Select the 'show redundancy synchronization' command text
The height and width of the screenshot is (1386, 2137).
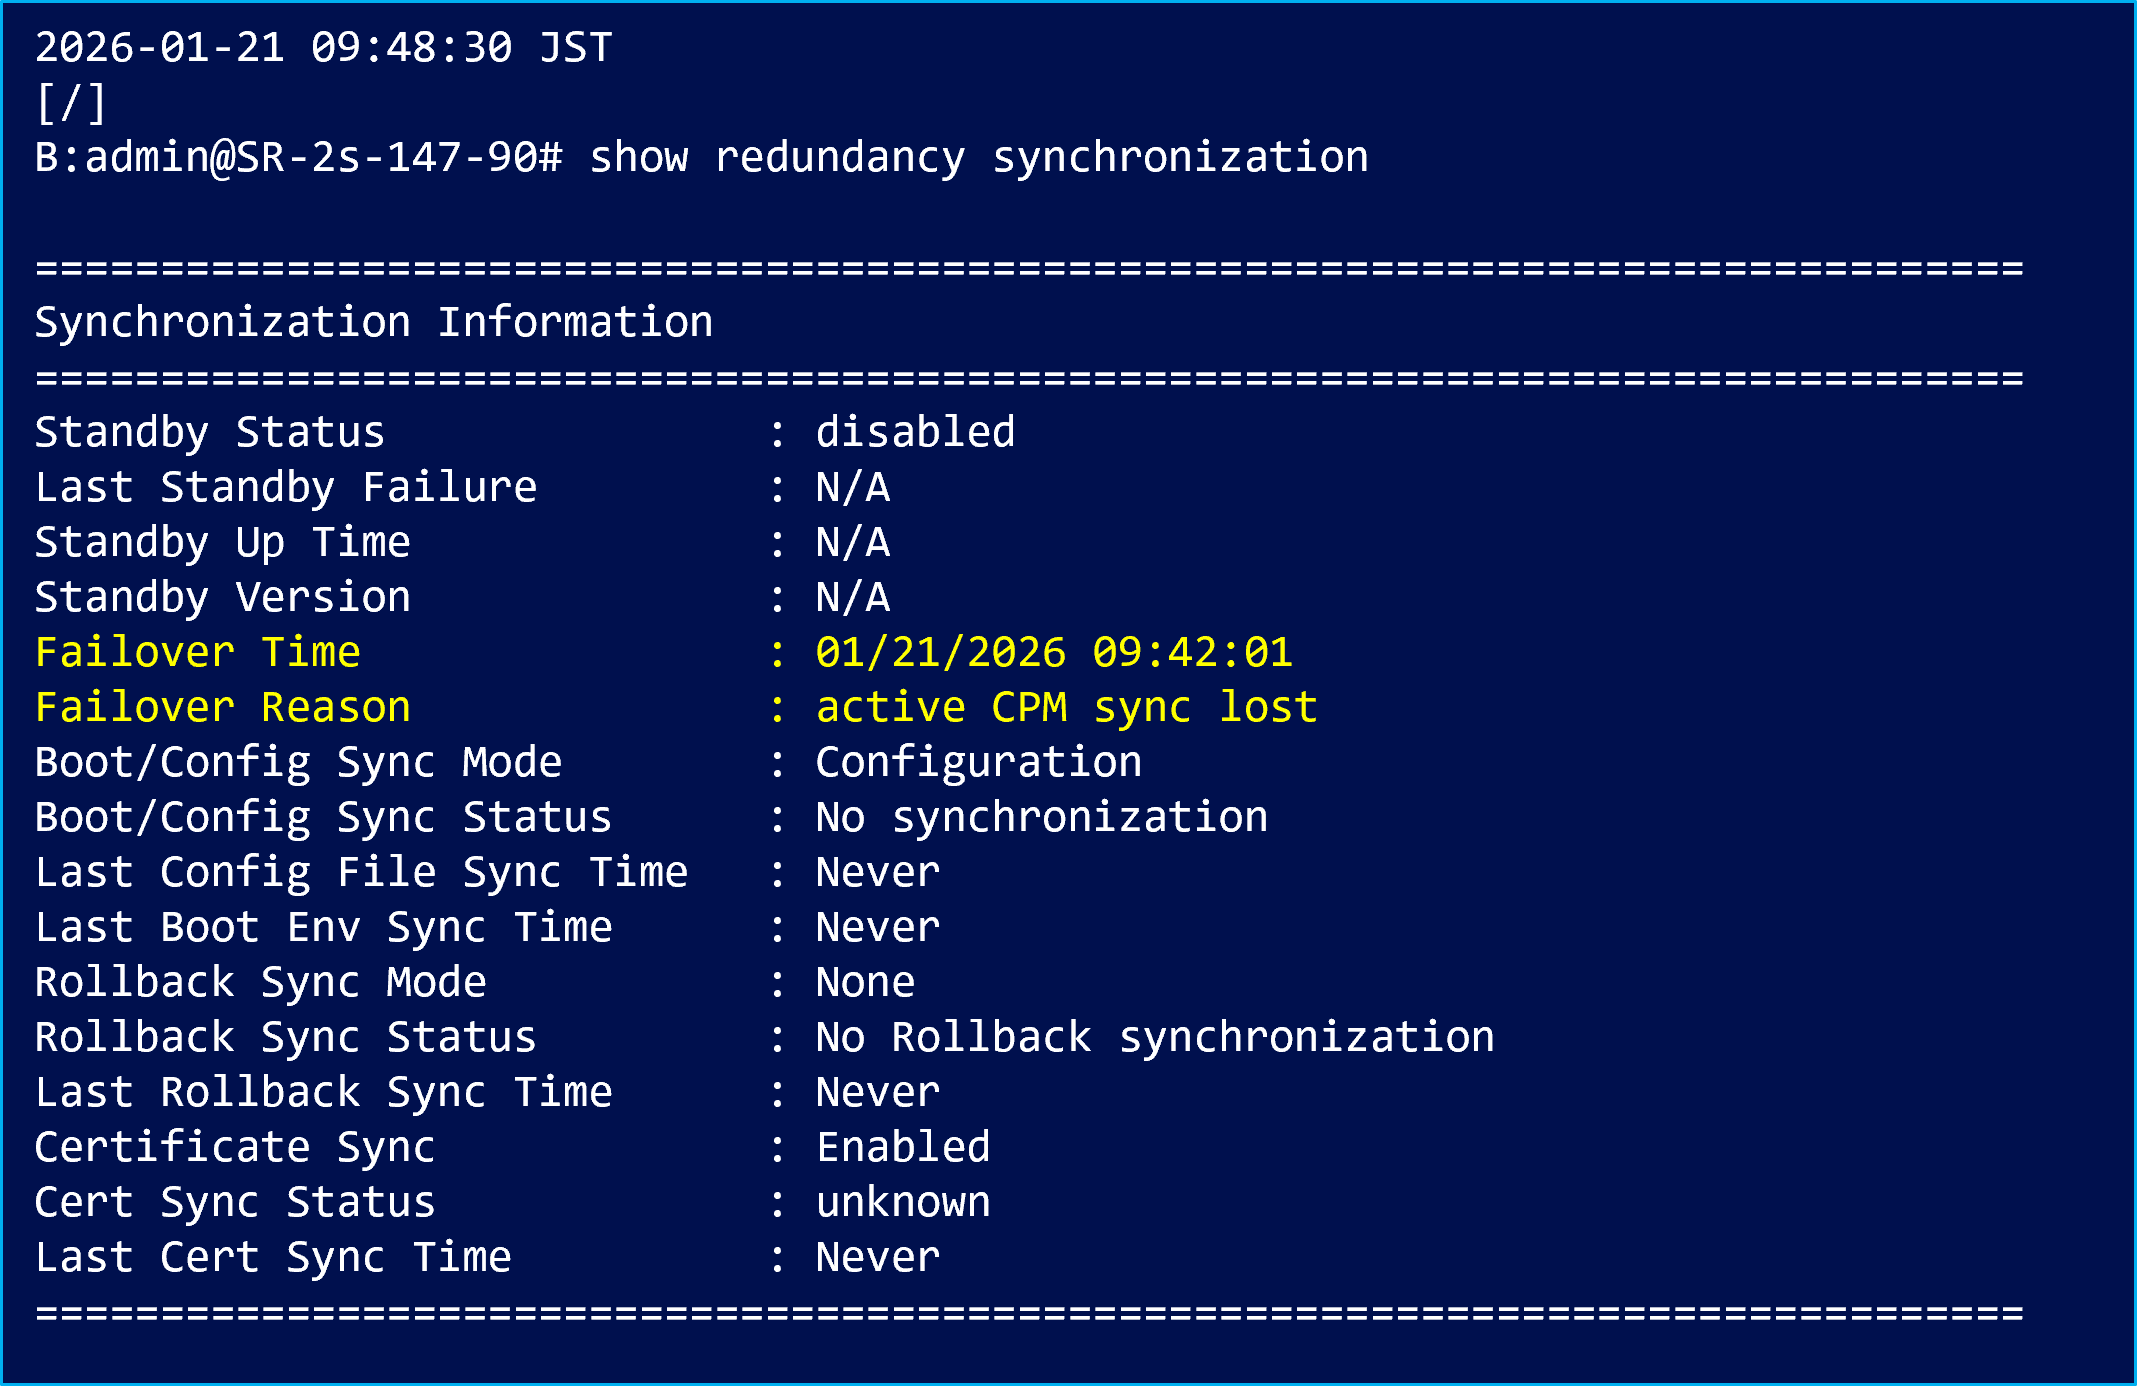coord(978,158)
